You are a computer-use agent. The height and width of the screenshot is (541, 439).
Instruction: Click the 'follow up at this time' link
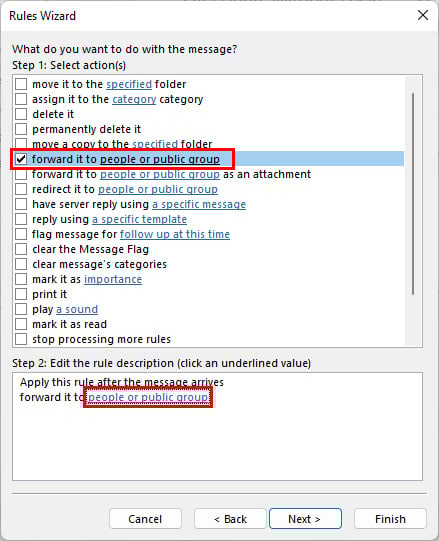175,234
